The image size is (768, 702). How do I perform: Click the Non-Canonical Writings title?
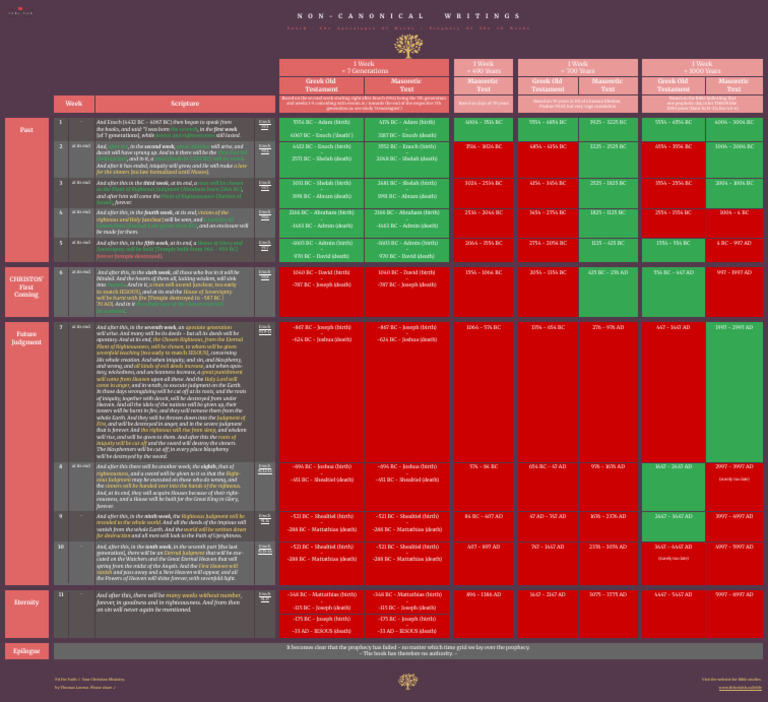point(408,16)
